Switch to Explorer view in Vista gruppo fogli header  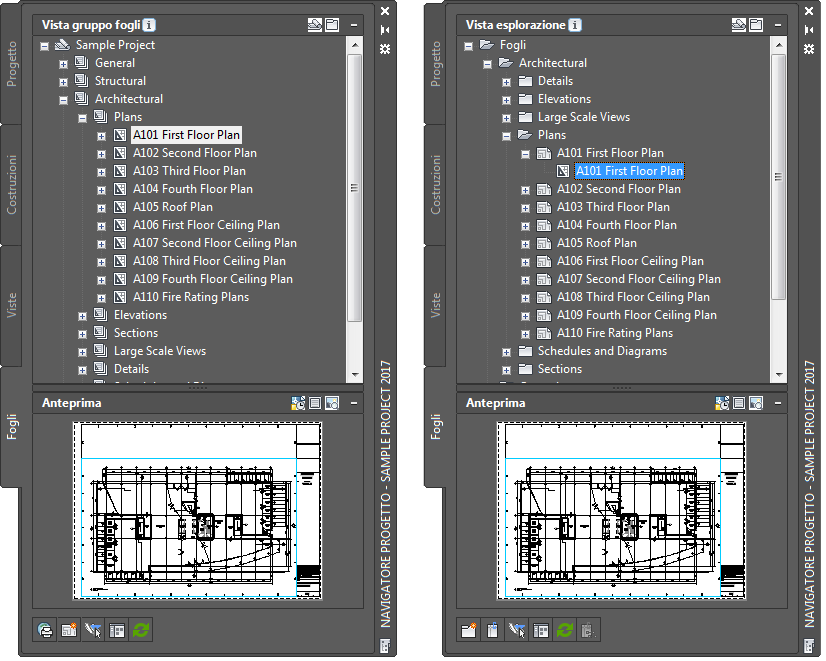(332, 25)
